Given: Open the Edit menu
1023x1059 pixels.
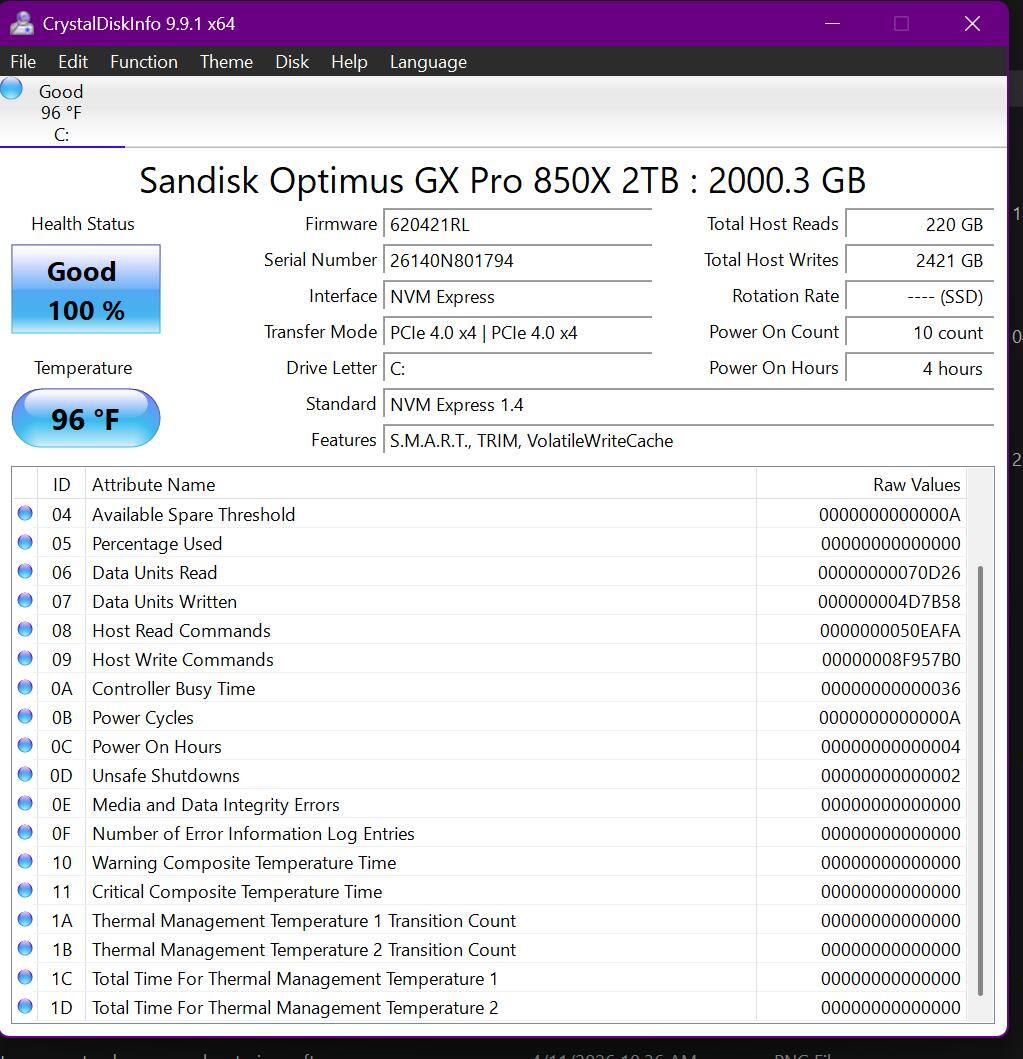Looking at the screenshot, I should [x=73, y=62].
